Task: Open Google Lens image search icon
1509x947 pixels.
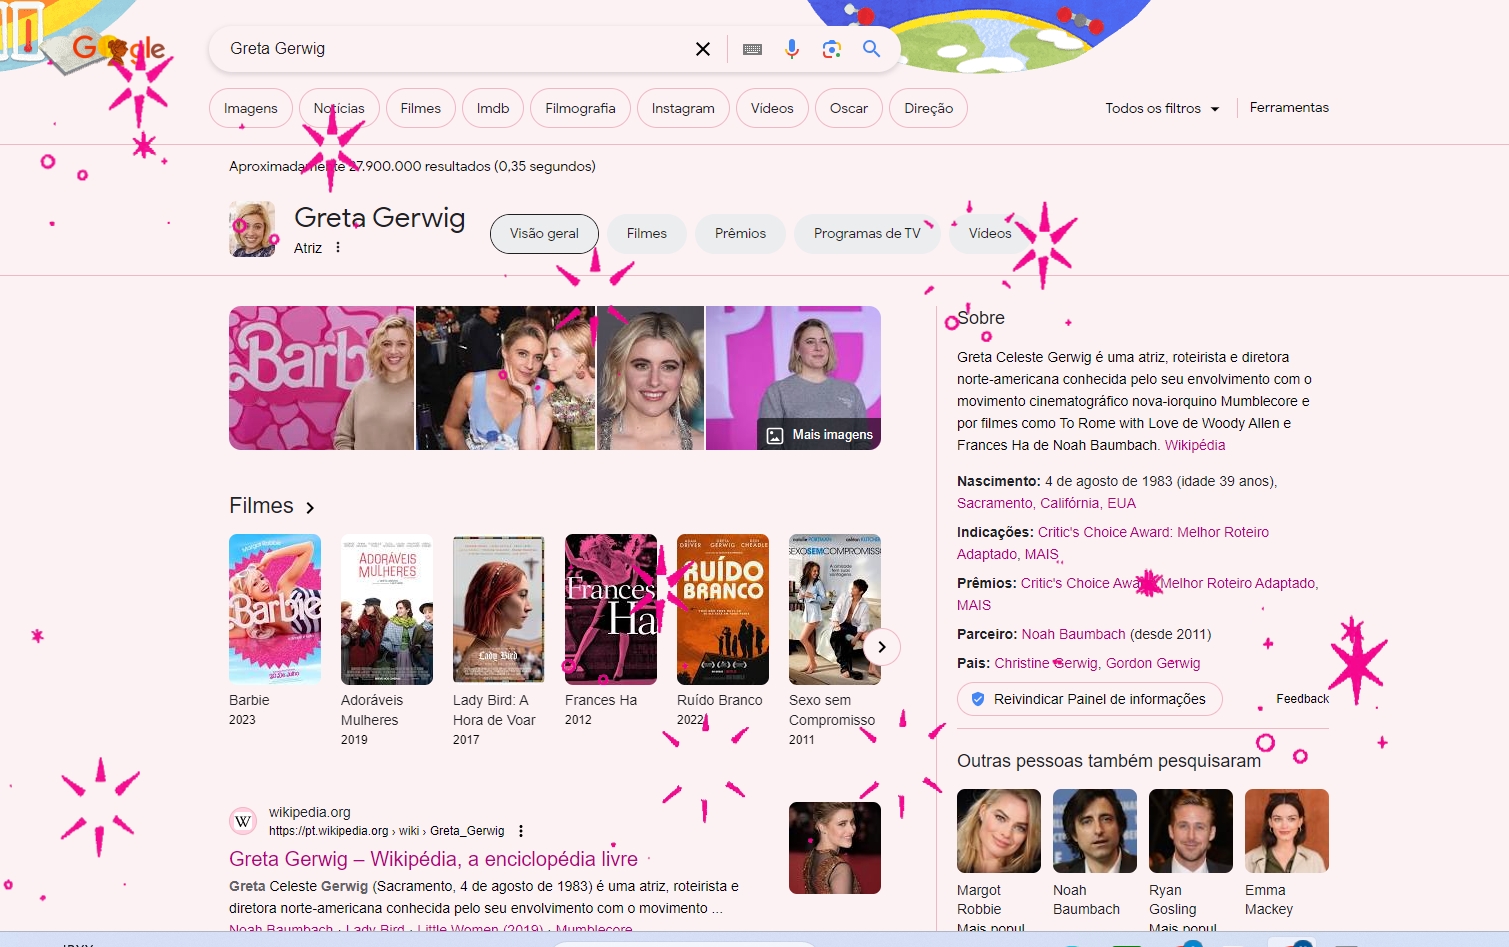Action: [x=831, y=49]
